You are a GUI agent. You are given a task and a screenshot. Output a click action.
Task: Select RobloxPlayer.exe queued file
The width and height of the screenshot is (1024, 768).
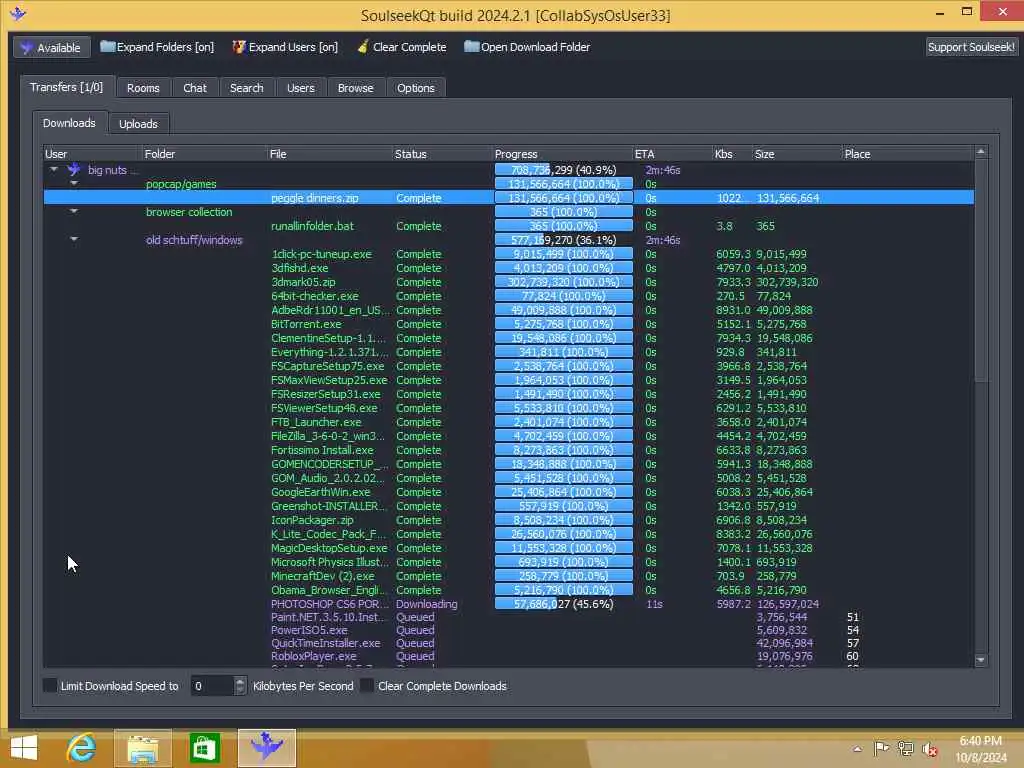click(313, 656)
